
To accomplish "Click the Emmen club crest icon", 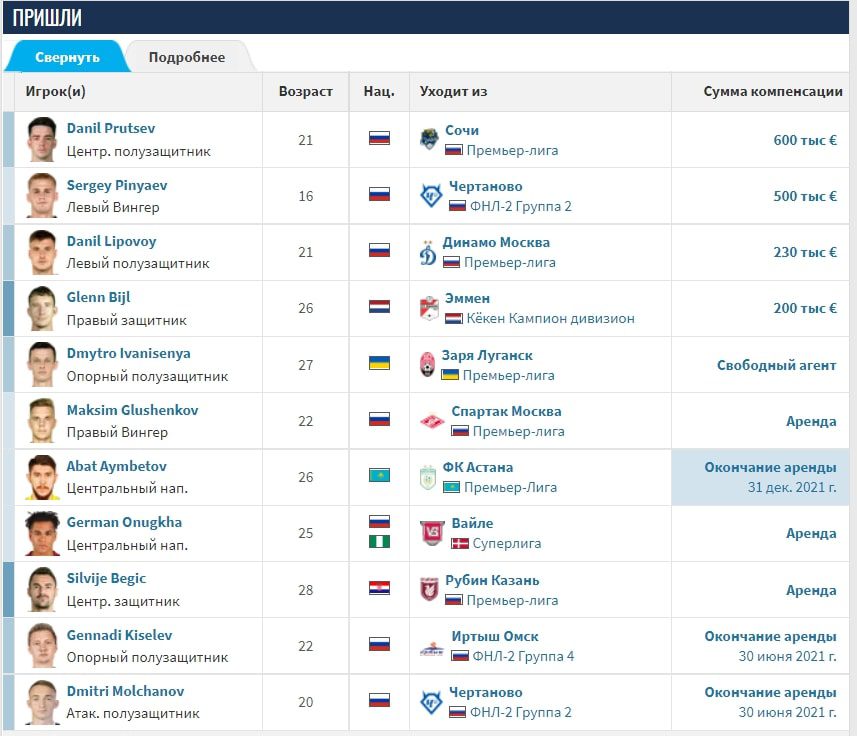I will tap(429, 308).
